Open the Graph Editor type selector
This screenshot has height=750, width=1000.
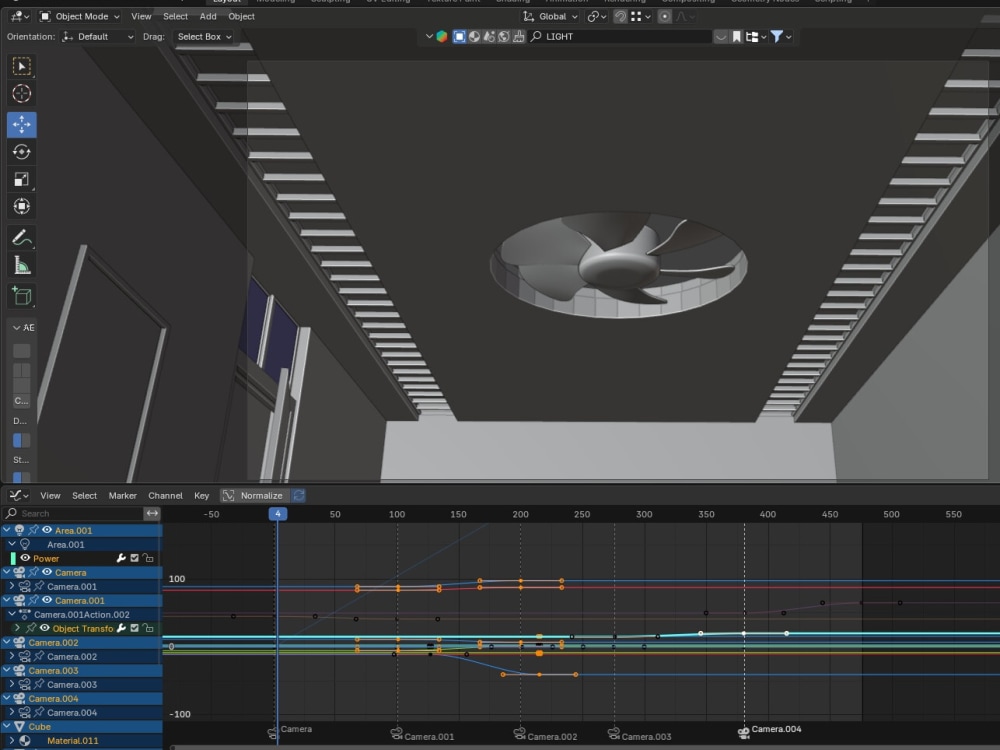click(18, 496)
